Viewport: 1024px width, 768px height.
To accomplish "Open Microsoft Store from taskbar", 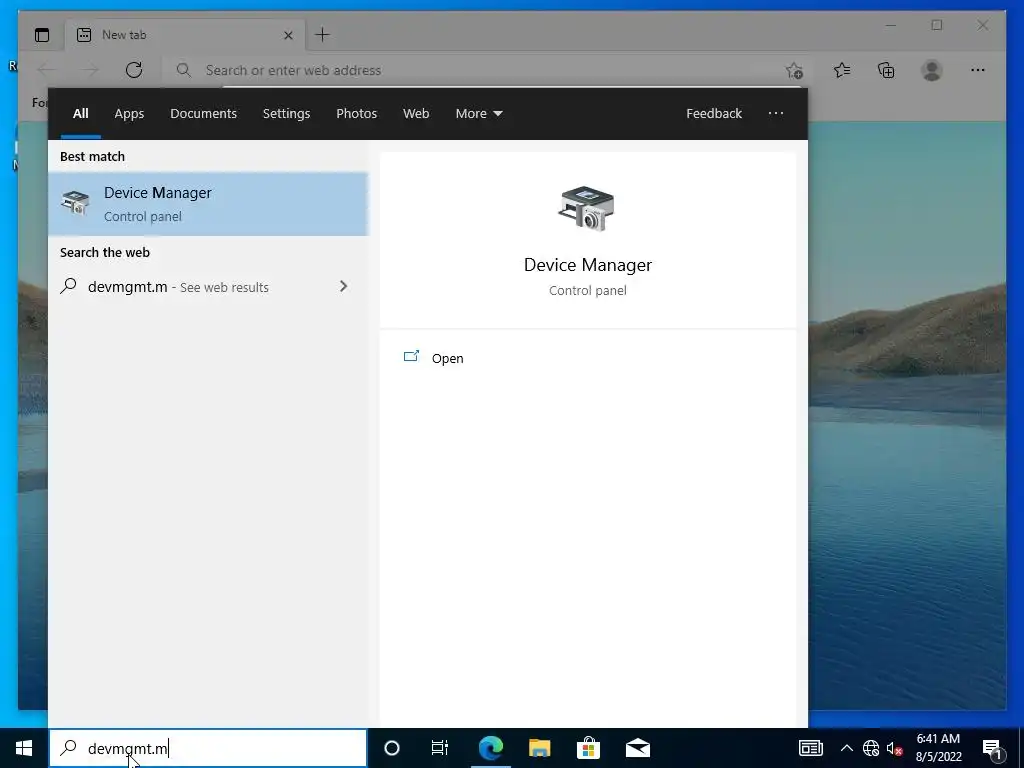I will click(588, 748).
